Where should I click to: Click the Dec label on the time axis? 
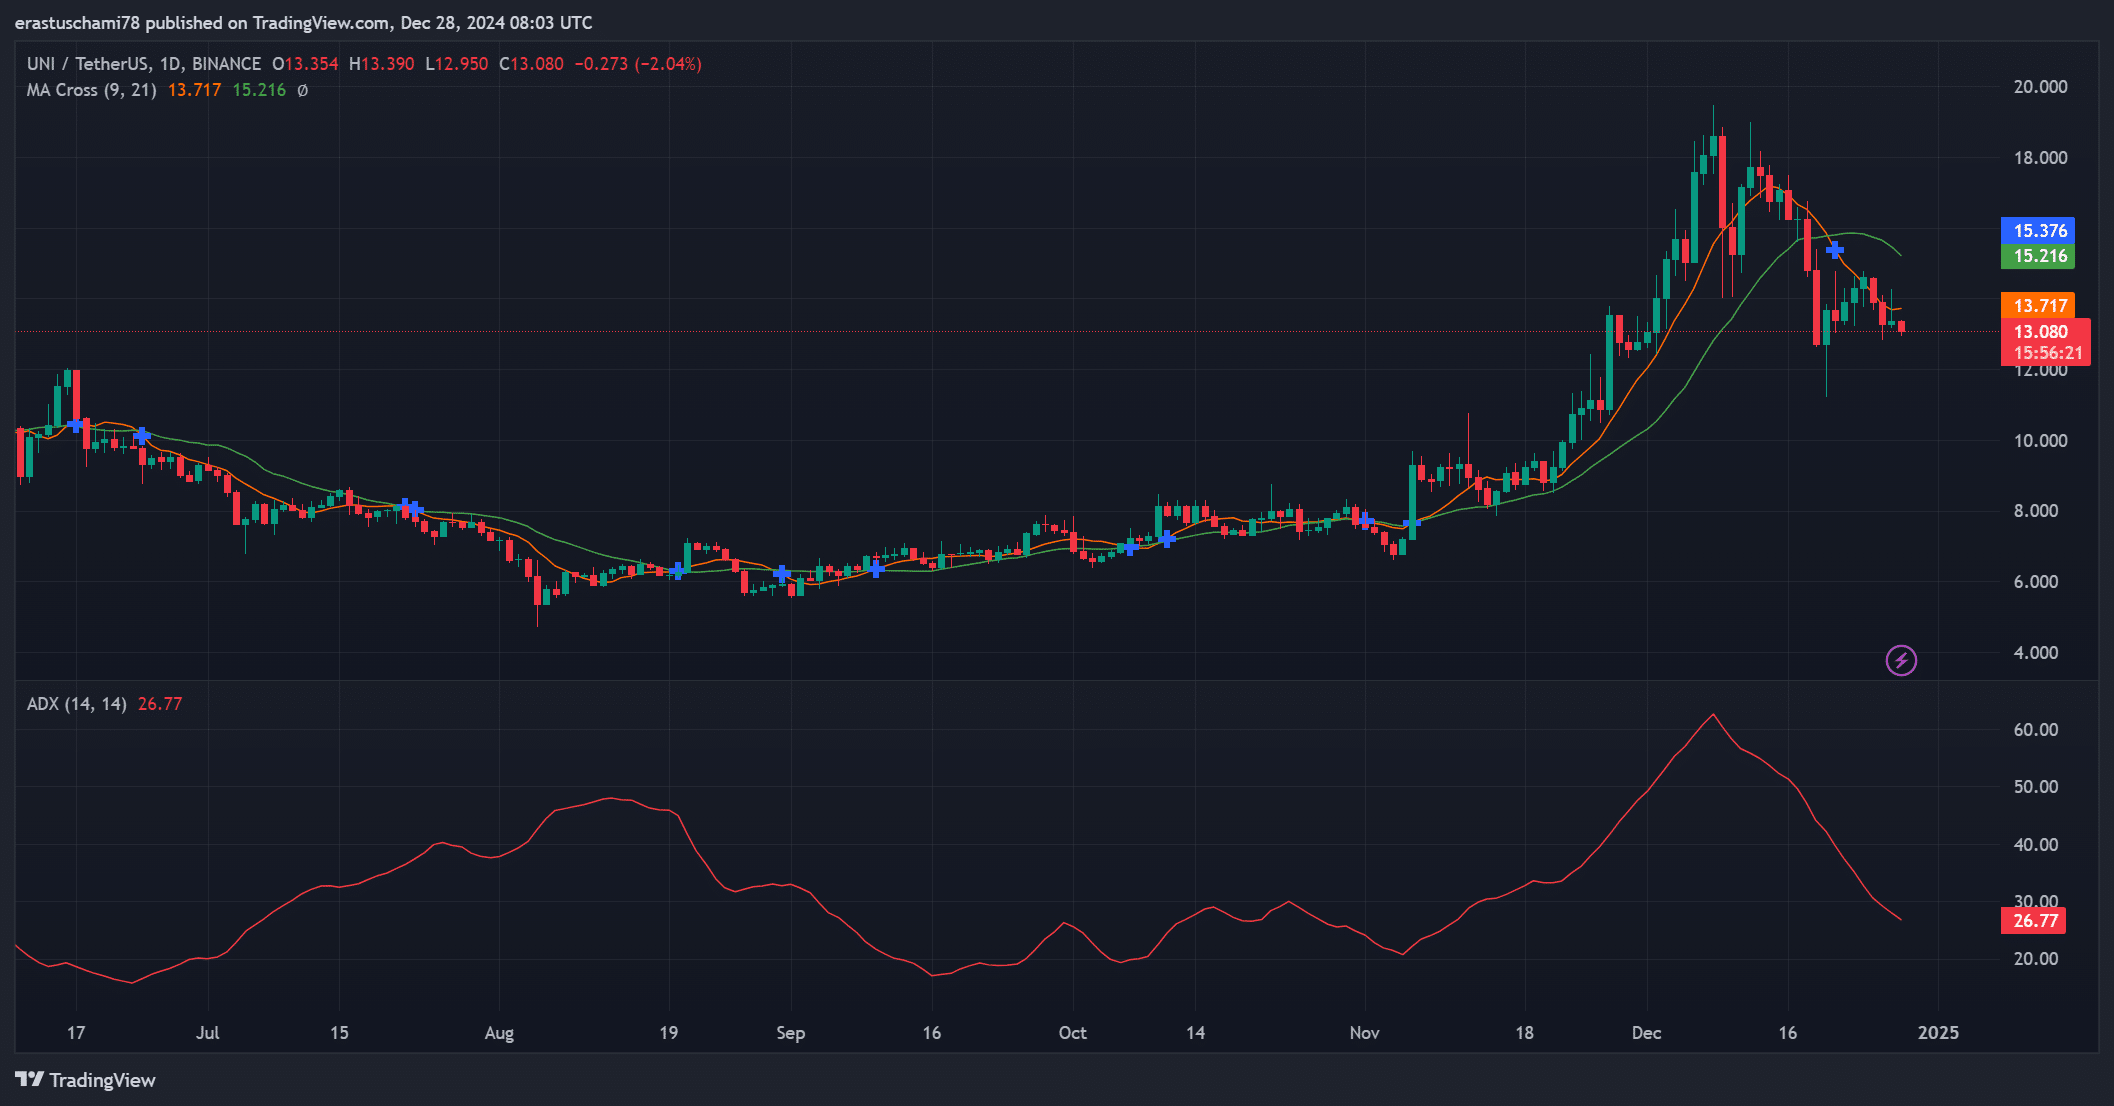pyautogui.click(x=1646, y=1033)
